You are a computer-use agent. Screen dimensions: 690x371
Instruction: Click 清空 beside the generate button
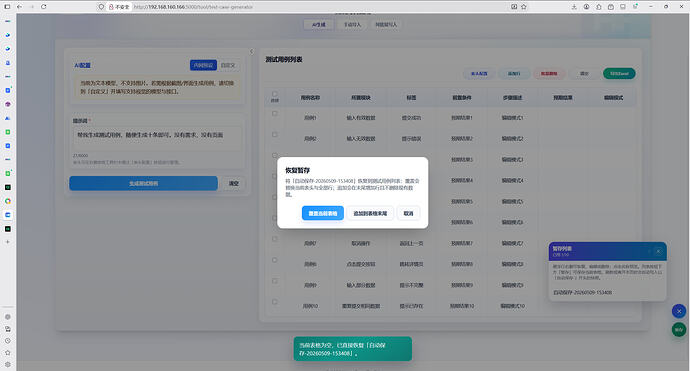[234, 184]
